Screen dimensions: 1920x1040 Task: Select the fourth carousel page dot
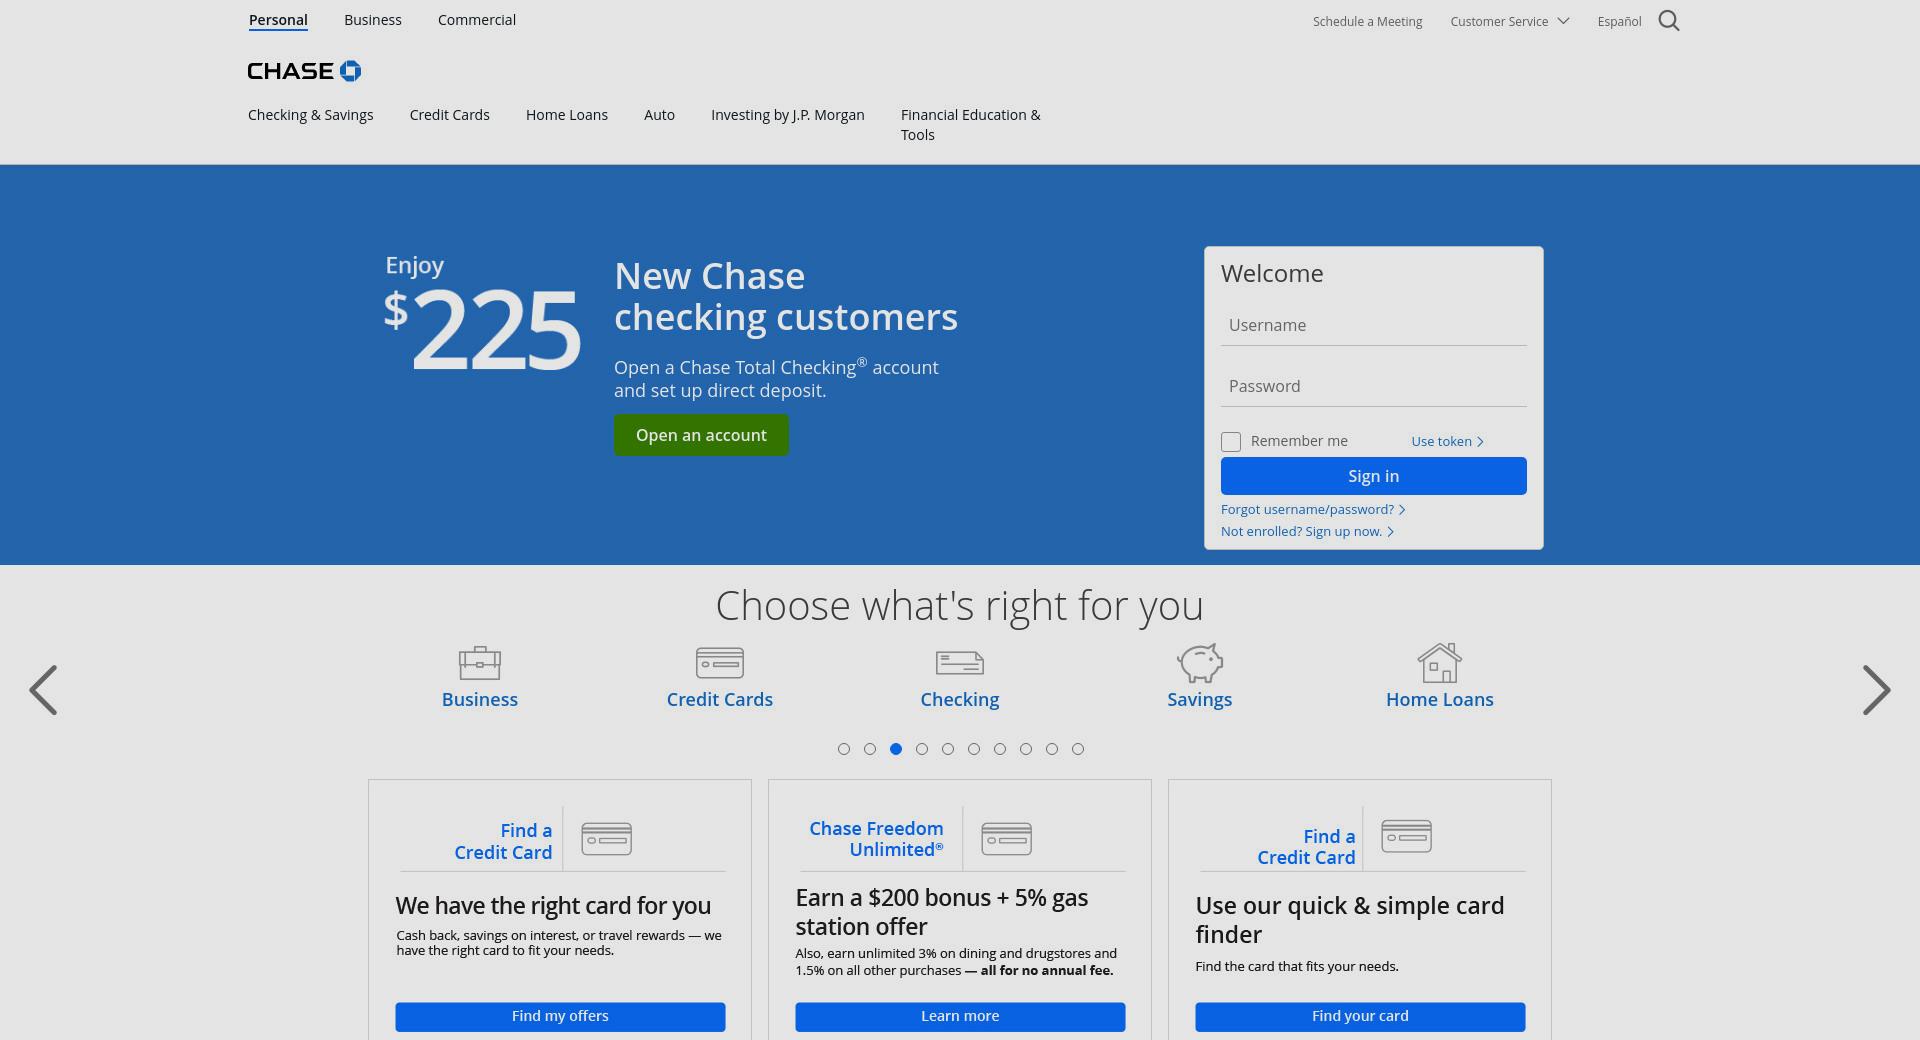coord(922,749)
